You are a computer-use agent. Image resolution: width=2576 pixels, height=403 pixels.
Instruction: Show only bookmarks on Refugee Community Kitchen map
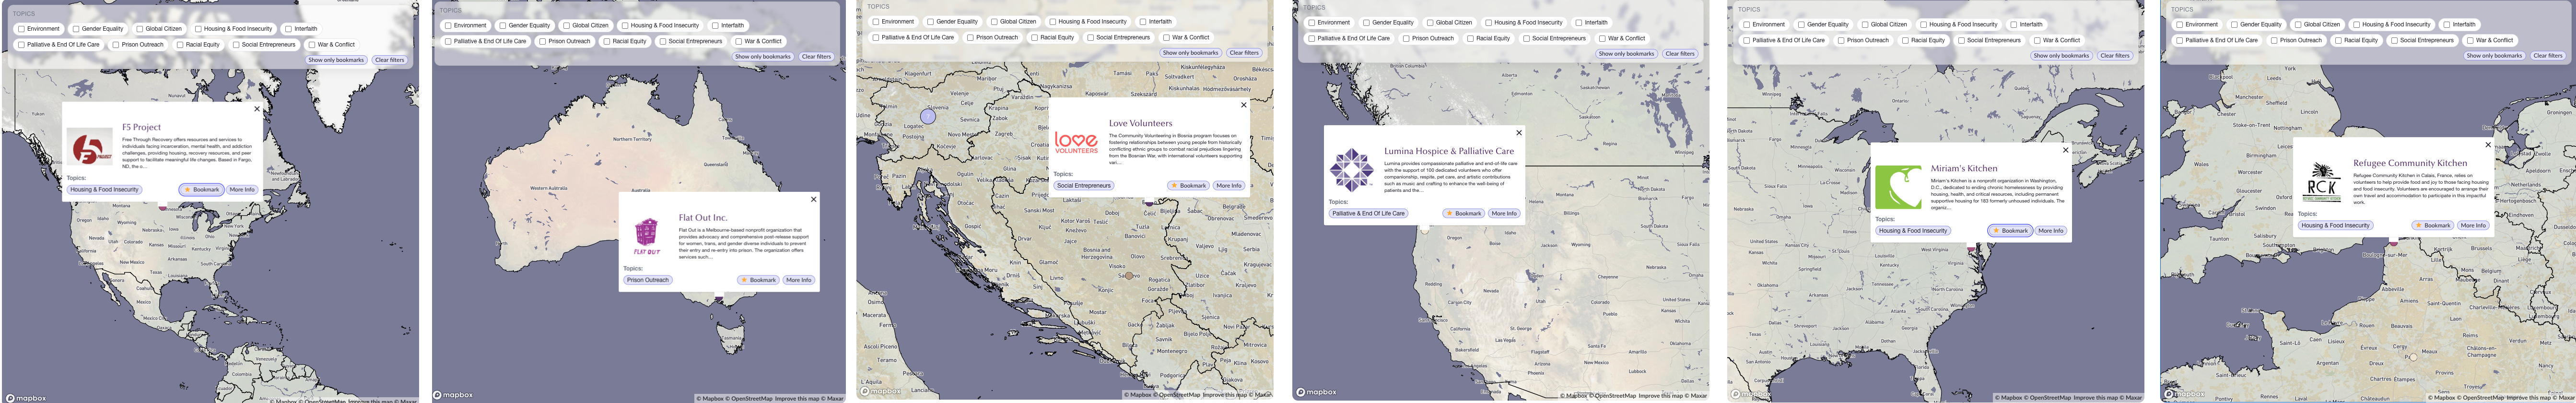pos(2494,56)
